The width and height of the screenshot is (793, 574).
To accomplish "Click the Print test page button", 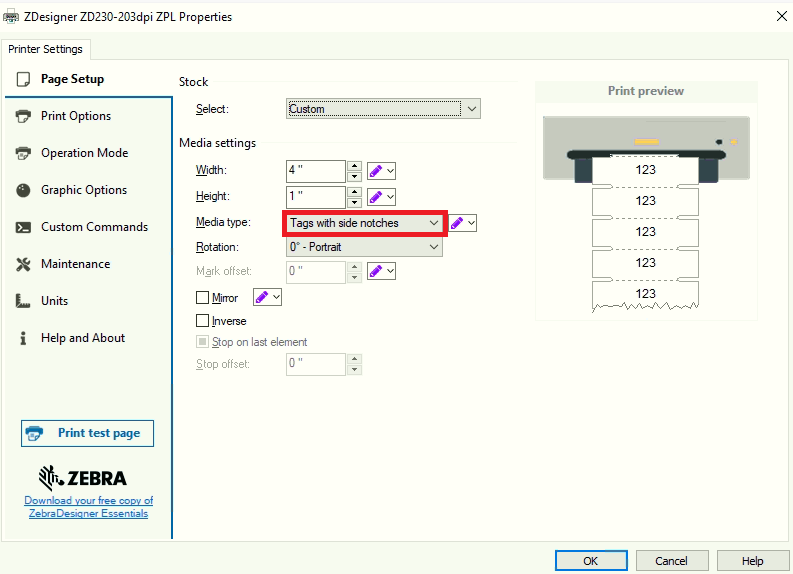I will coord(87,433).
